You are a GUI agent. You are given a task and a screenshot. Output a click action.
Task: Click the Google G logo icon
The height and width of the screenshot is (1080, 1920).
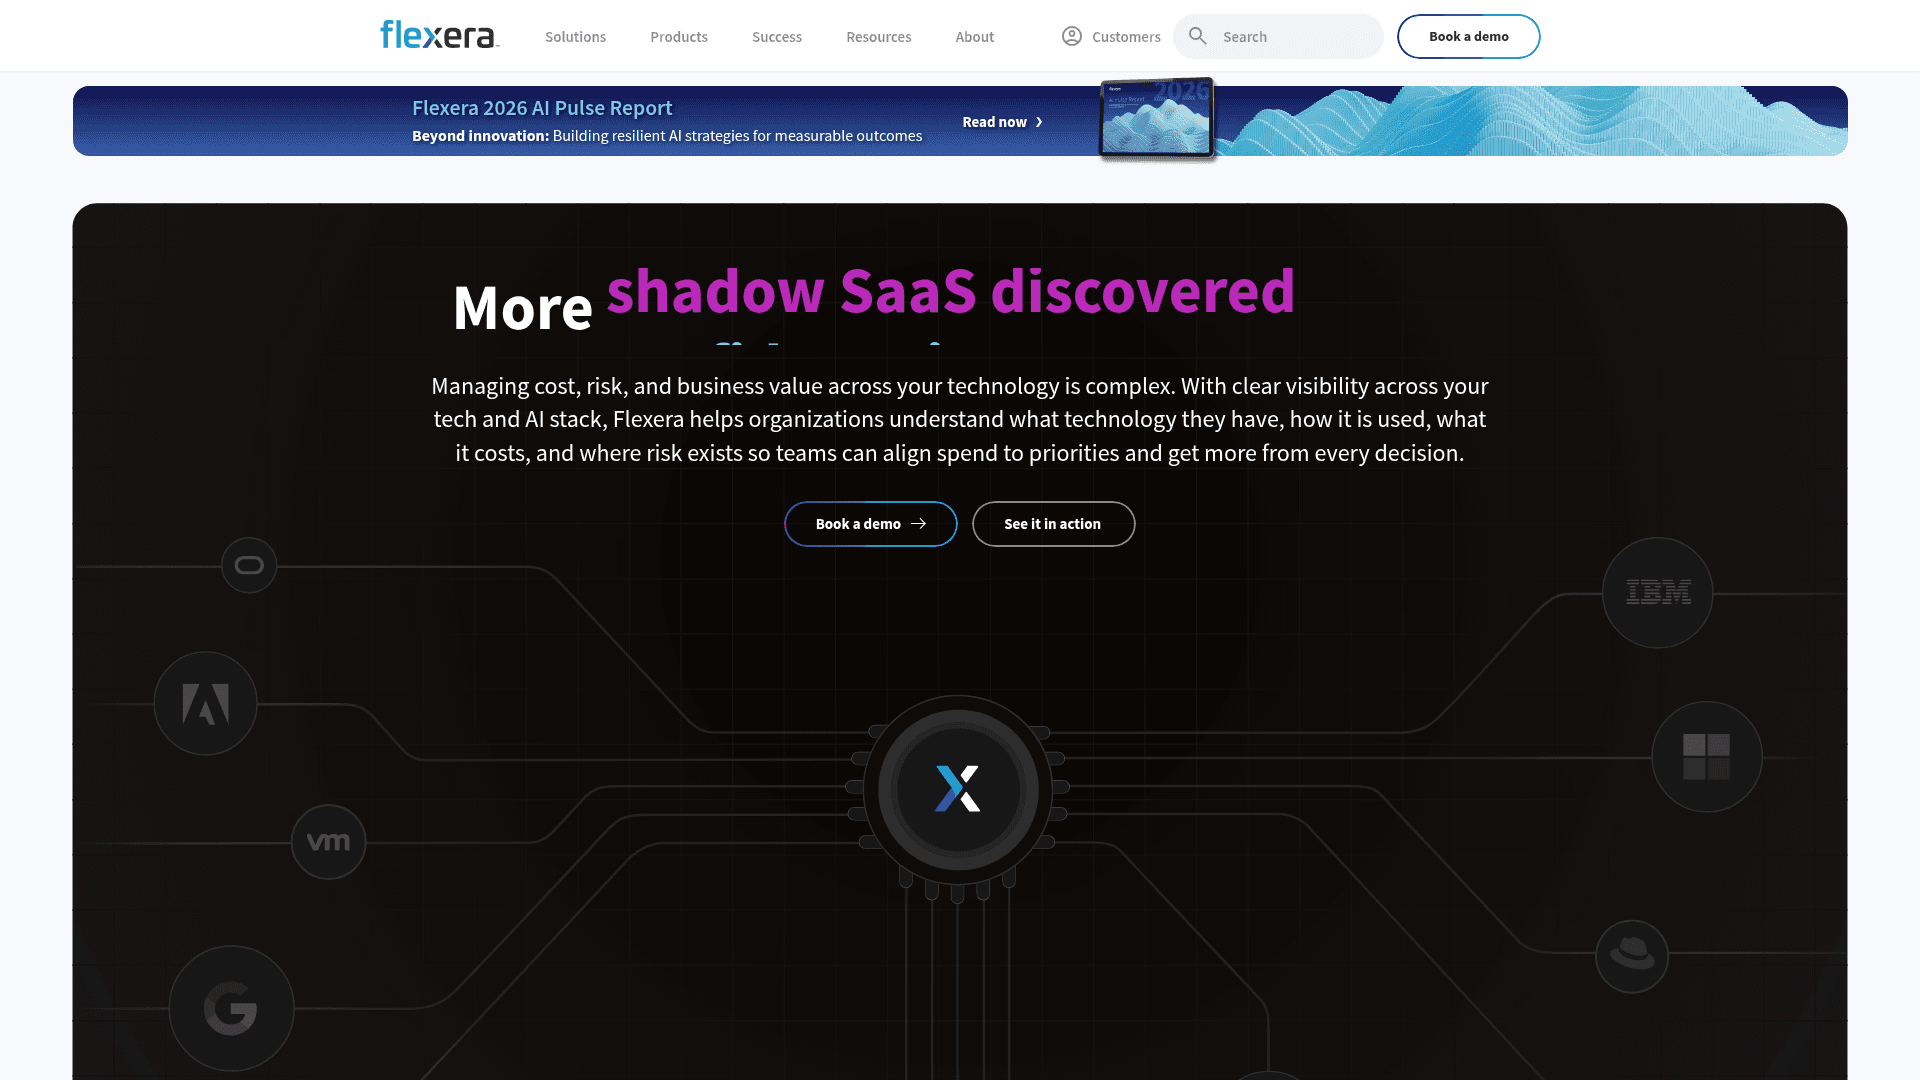click(x=231, y=1008)
